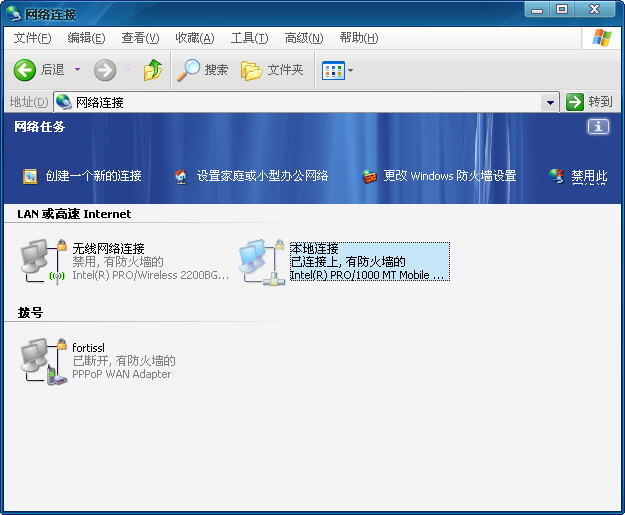Open the 高级(N) menu
Screen dimensions: 625x515
pyautogui.click(x=304, y=38)
